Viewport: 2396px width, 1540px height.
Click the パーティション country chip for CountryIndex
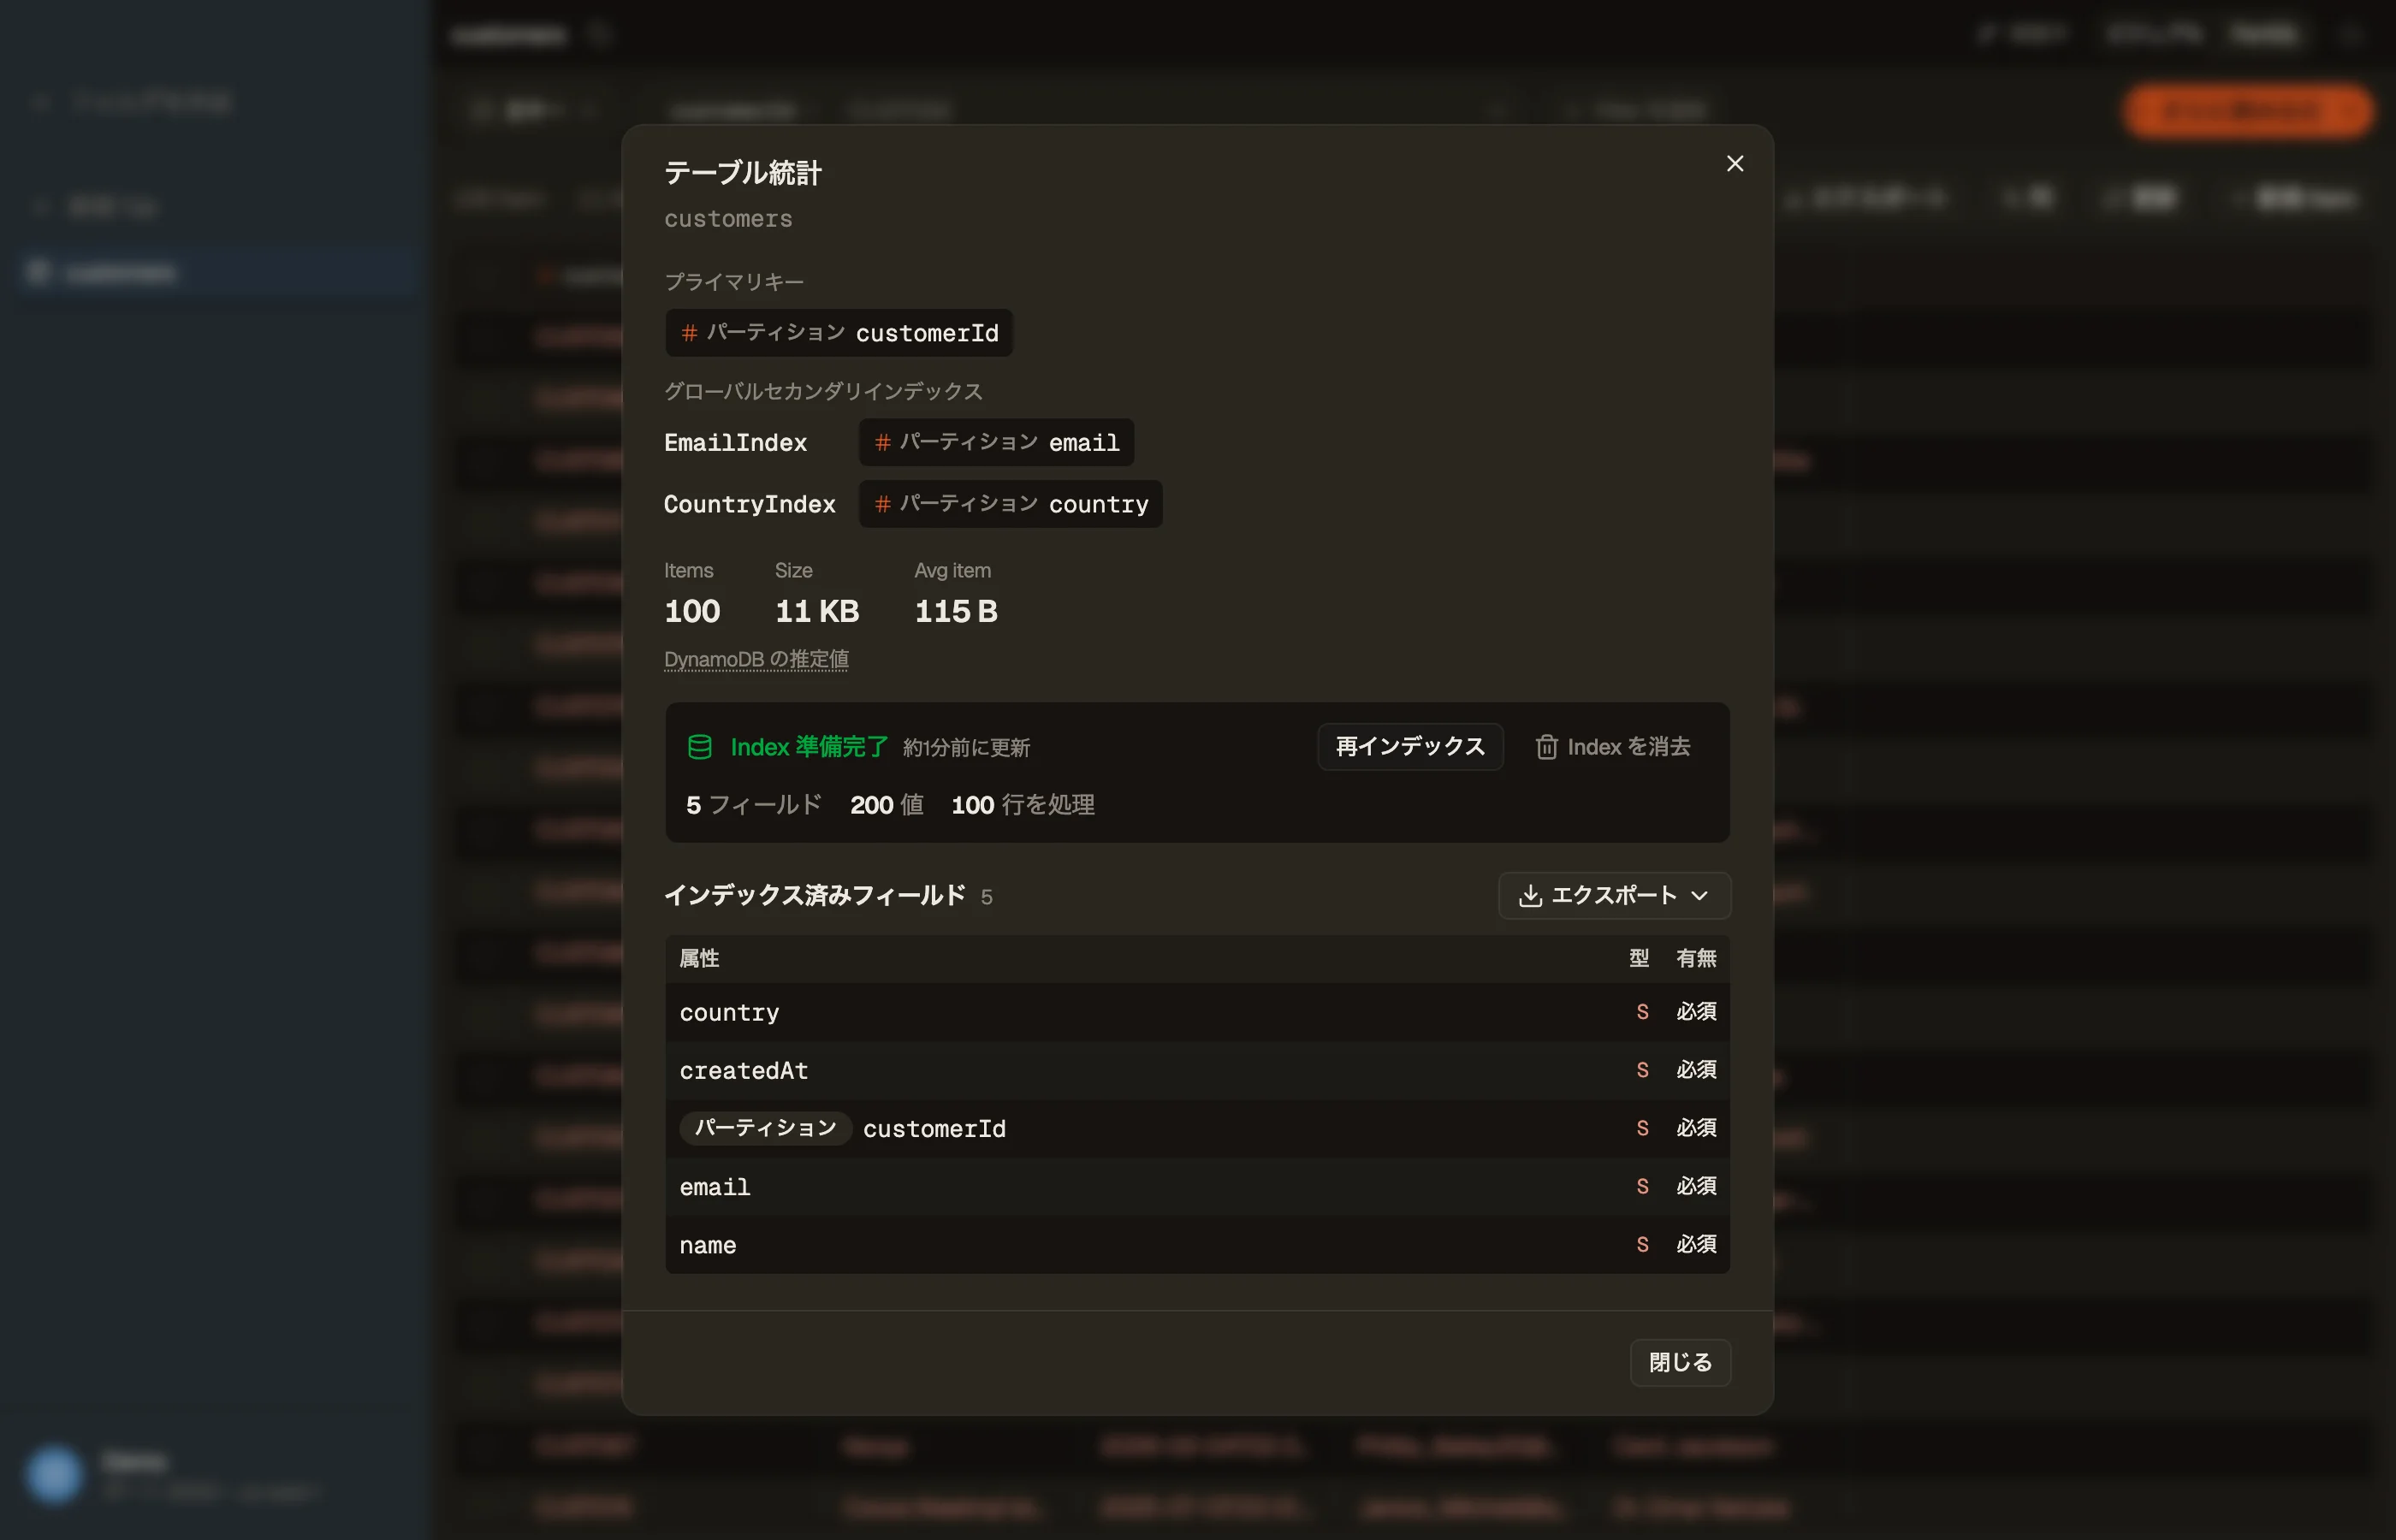click(x=1010, y=504)
